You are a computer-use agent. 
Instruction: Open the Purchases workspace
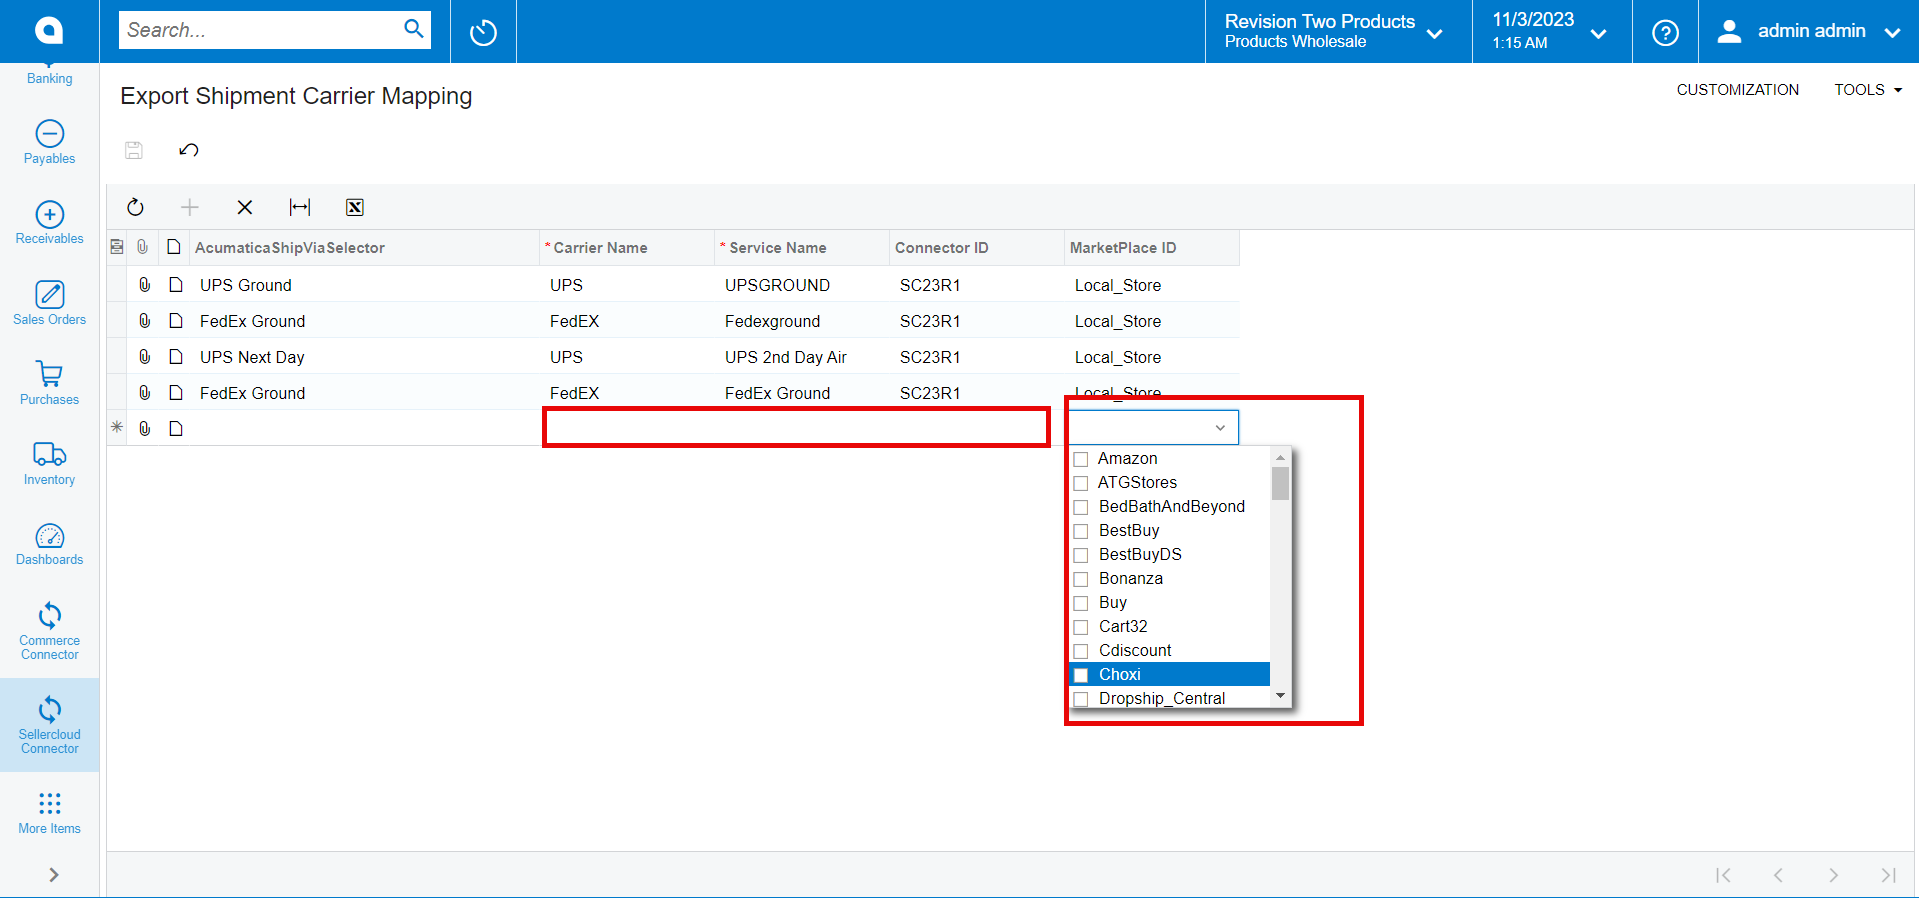49,383
